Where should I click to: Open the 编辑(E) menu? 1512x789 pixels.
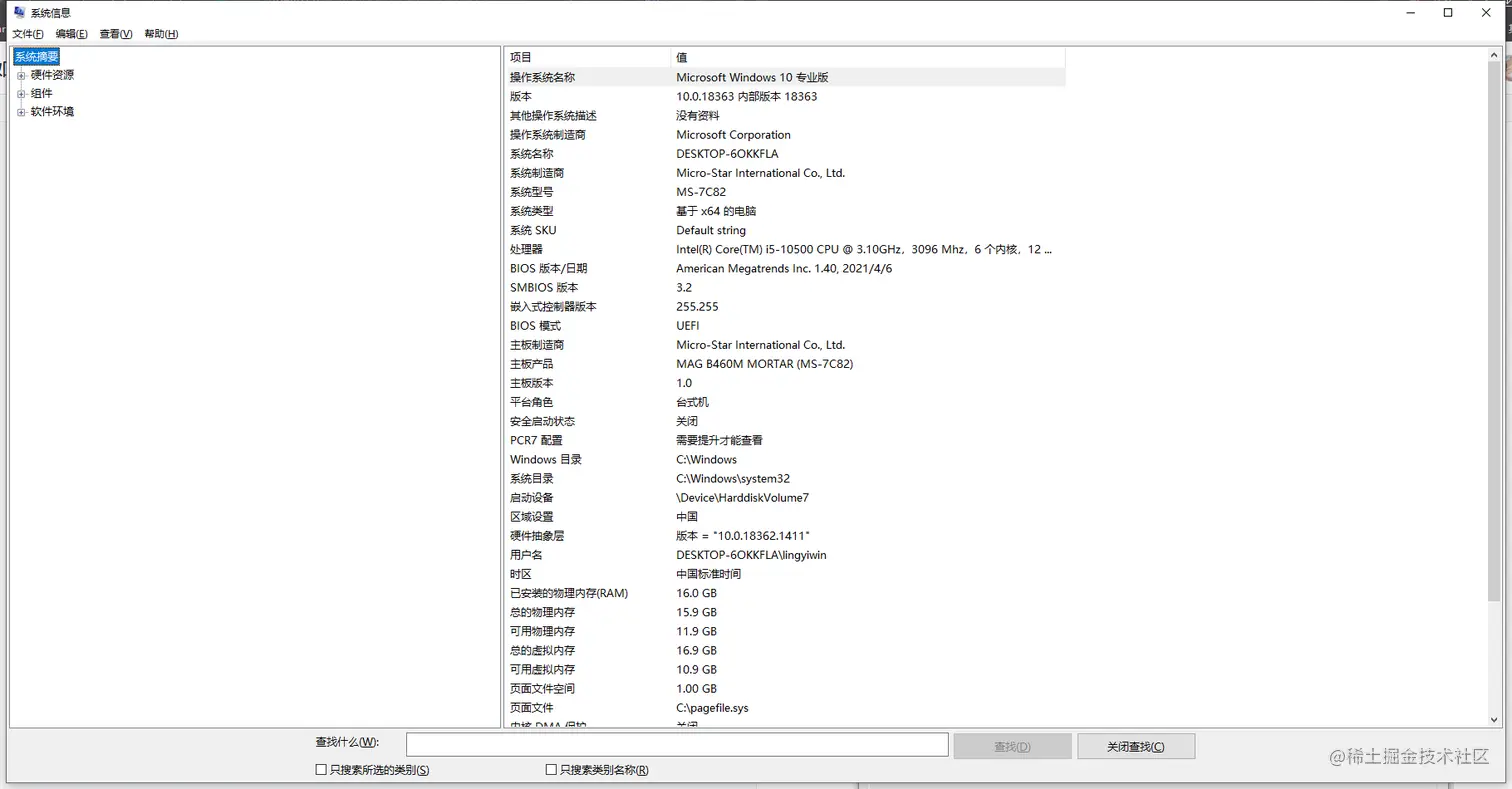(71, 34)
